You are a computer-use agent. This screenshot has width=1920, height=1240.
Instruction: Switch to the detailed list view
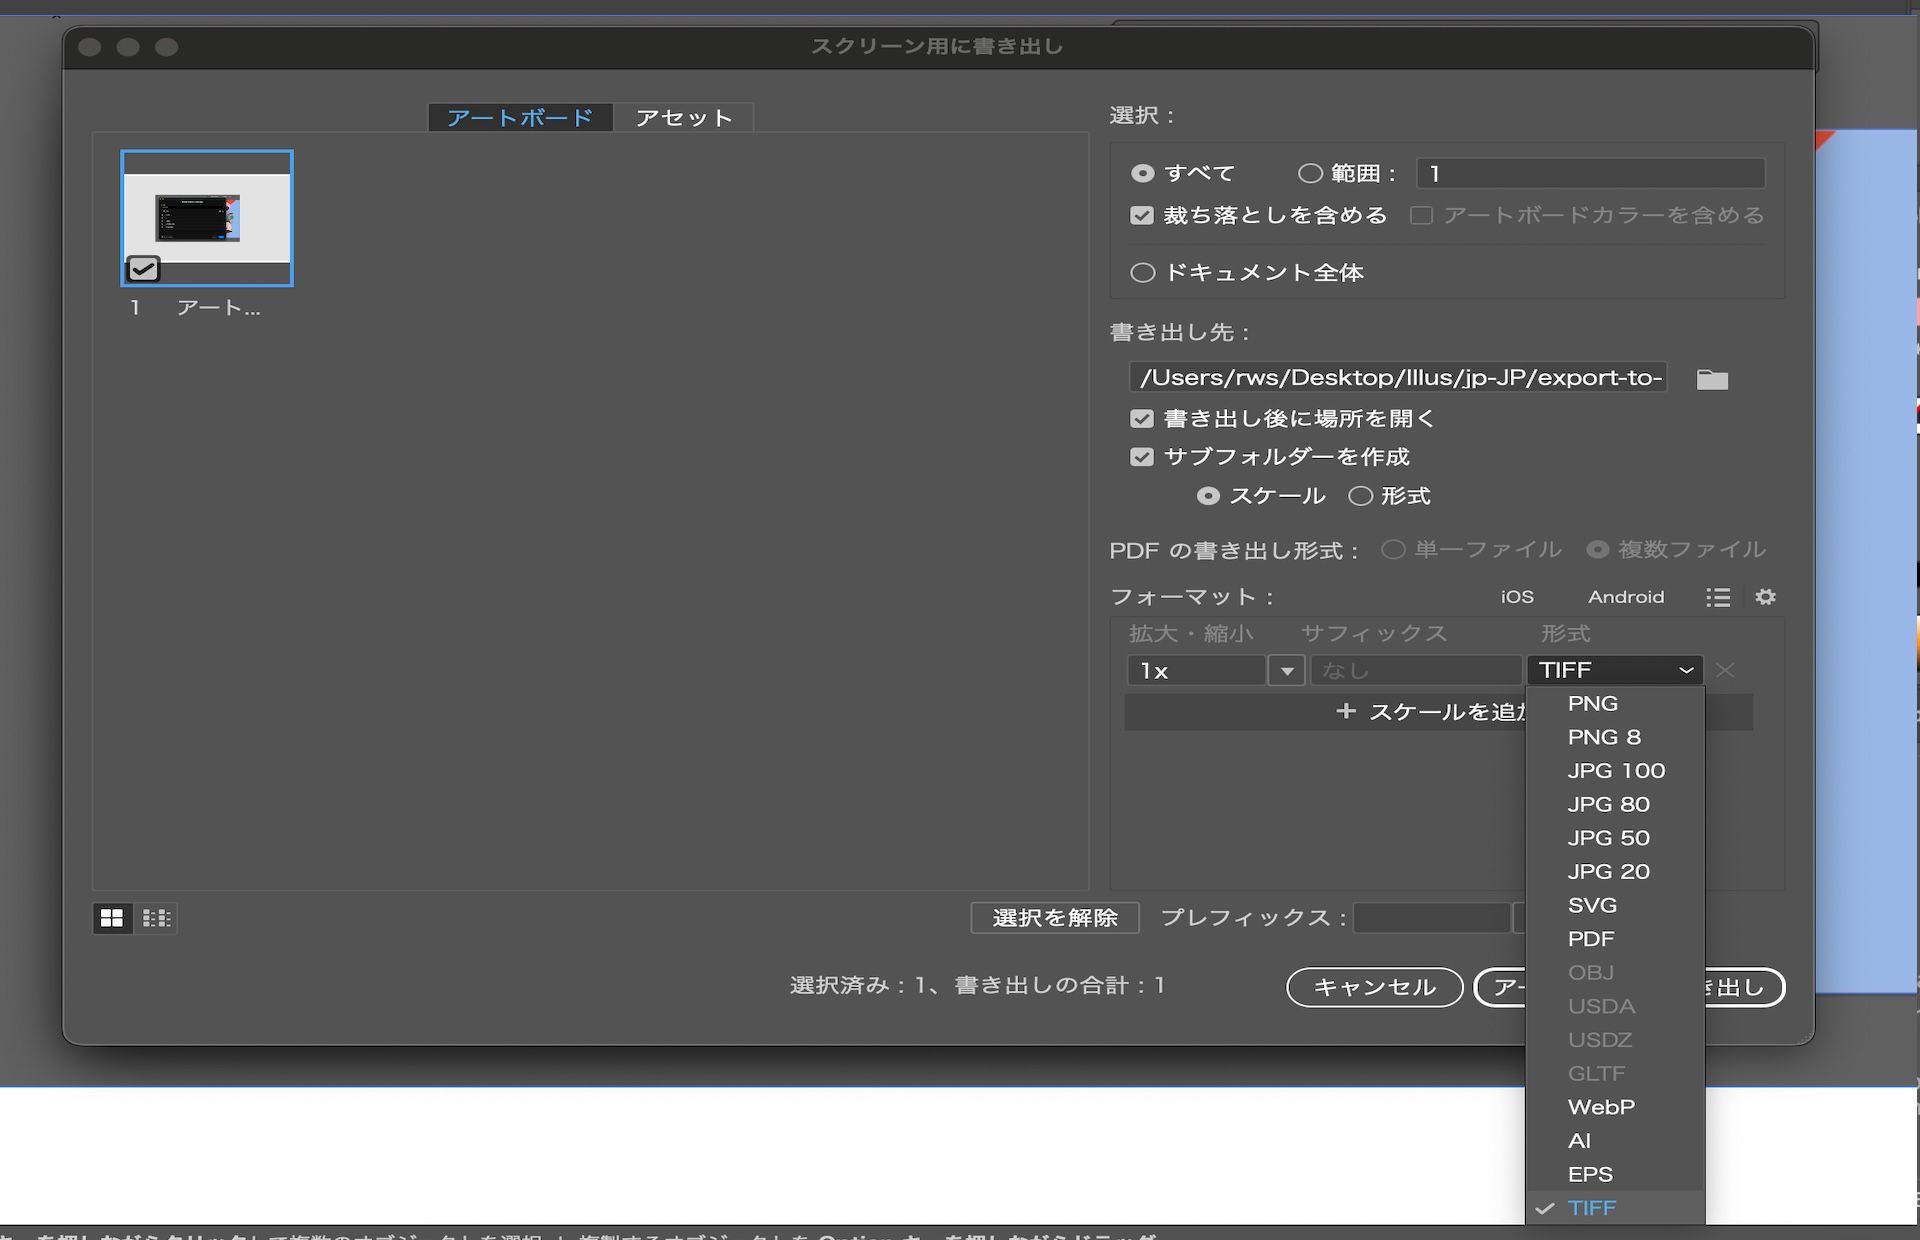[x=157, y=918]
